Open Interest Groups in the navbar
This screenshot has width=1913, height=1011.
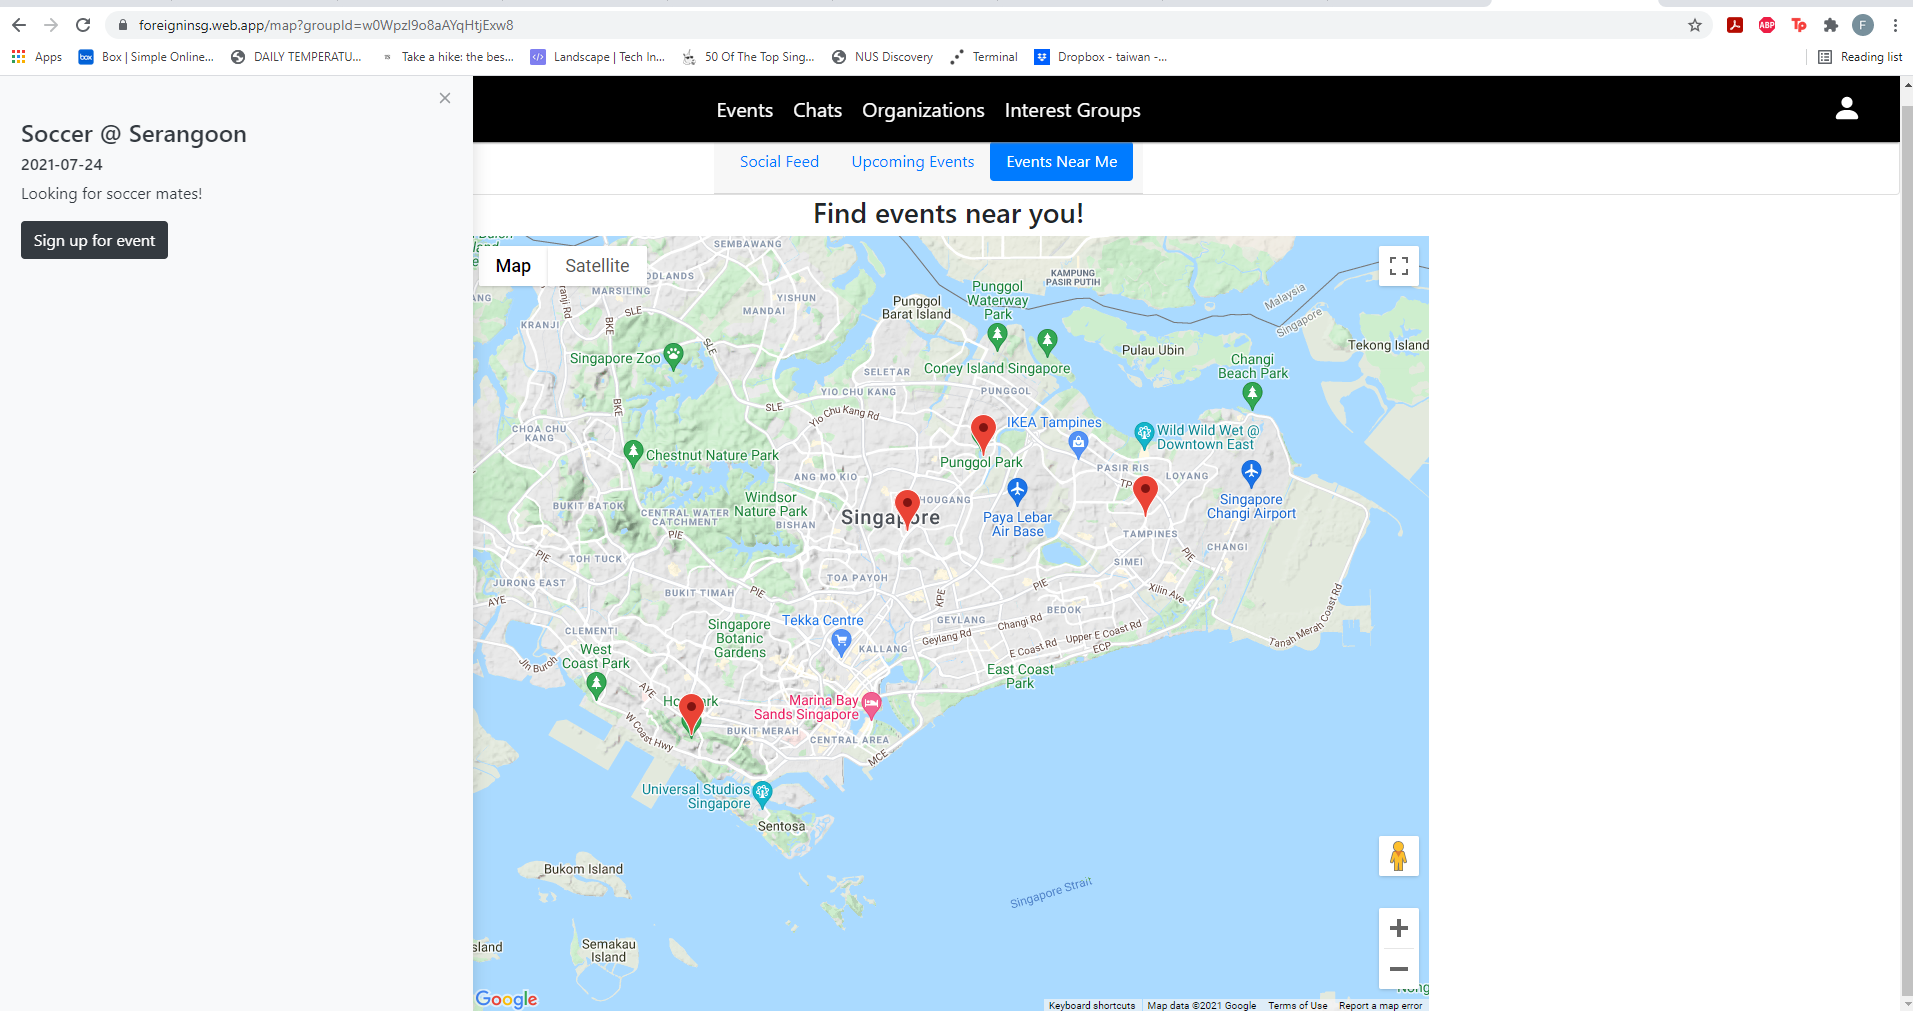click(x=1072, y=110)
